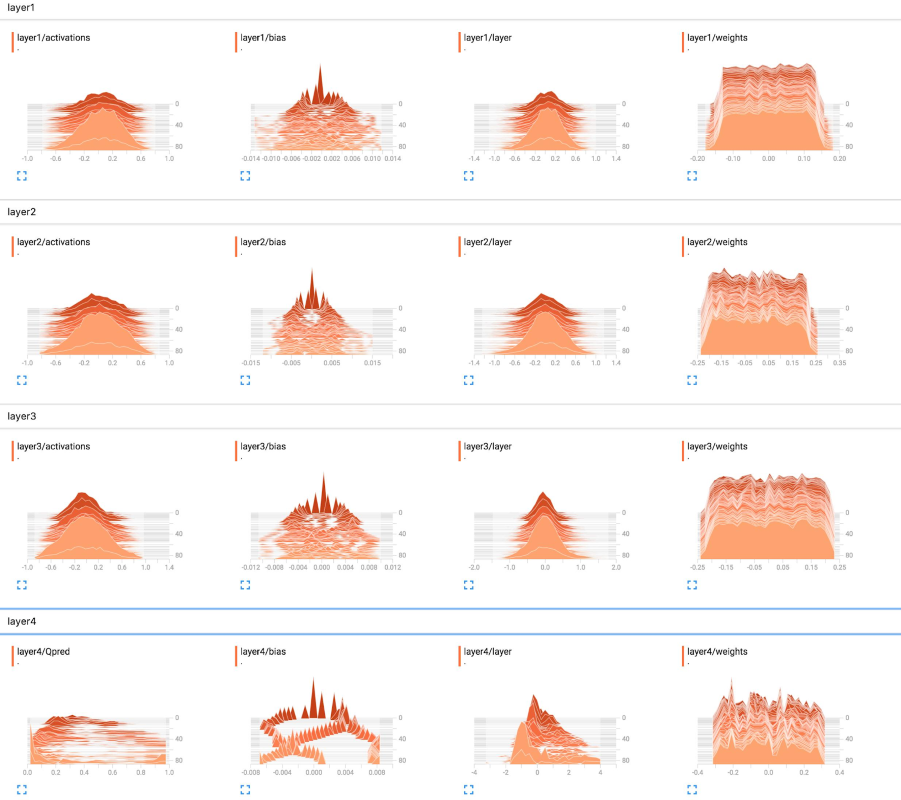
Task: Expand the layer1/bias chart to fullscreen
Action: pyautogui.click(x=245, y=175)
